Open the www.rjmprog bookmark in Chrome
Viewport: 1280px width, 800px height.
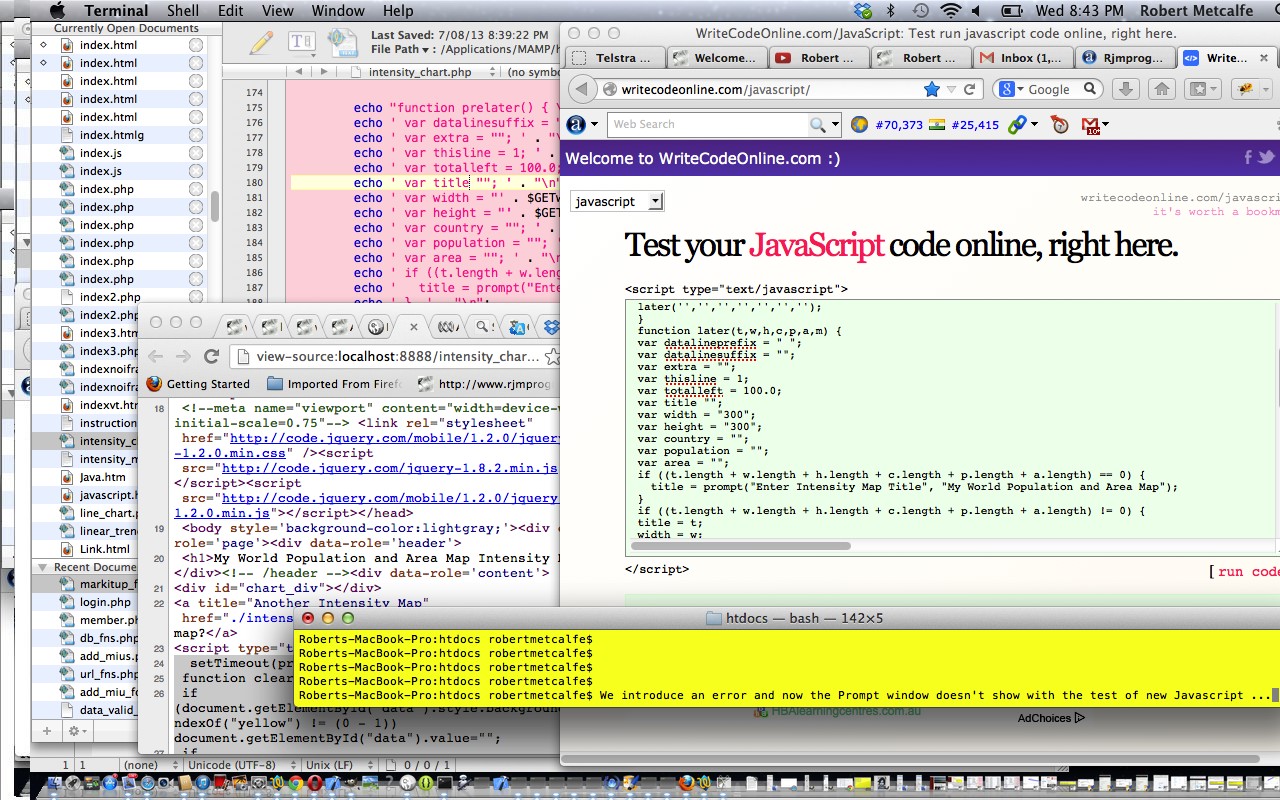486,384
